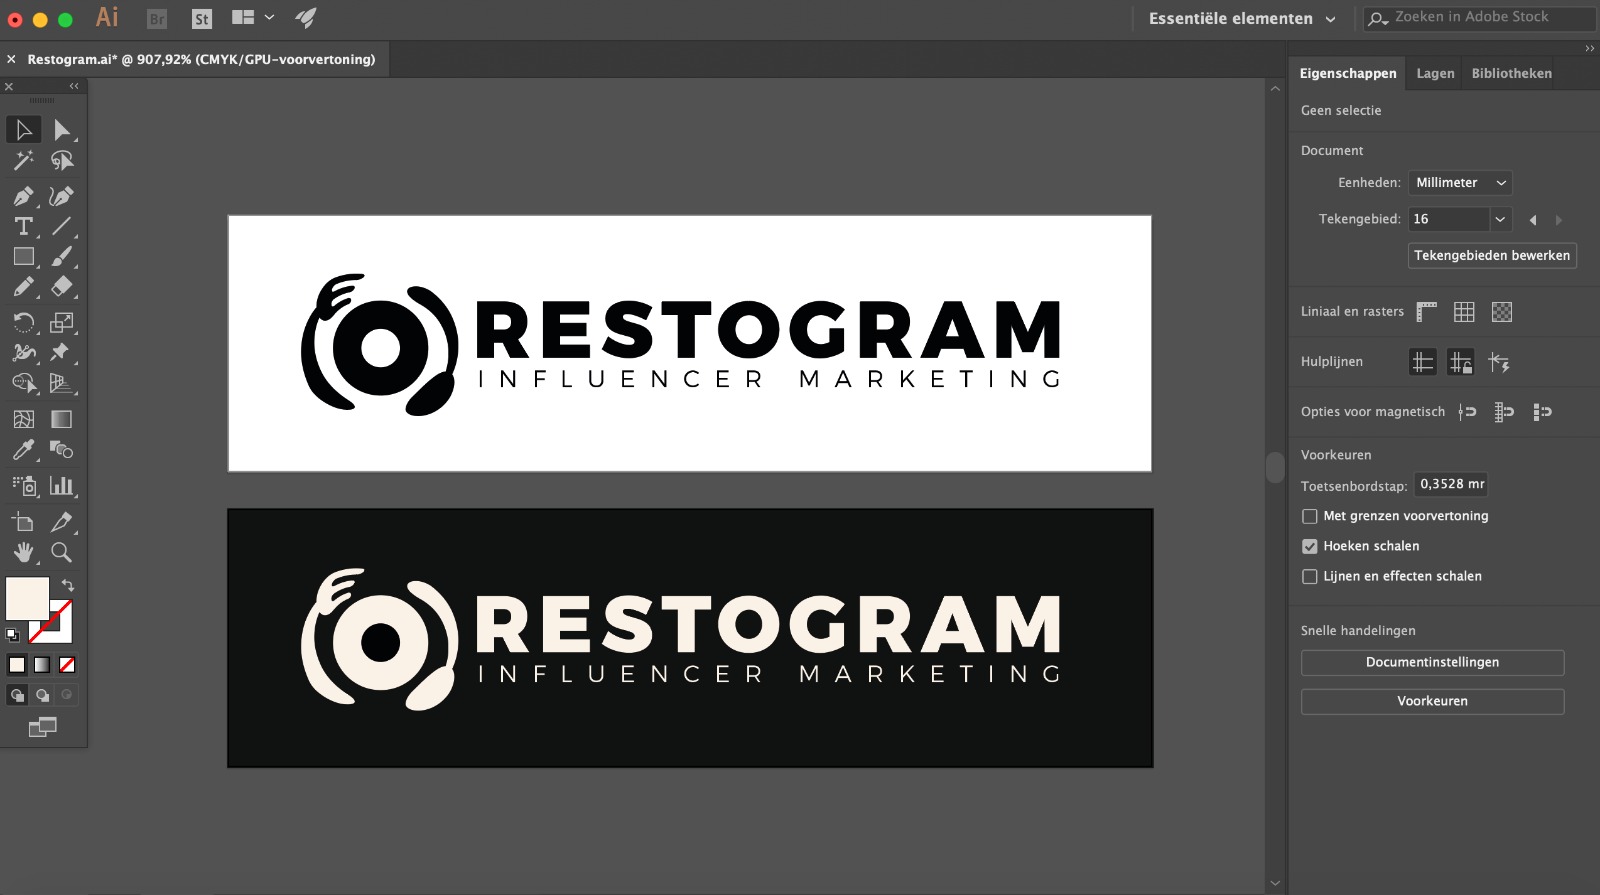This screenshot has height=895, width=1600.
Task: Reset to default fill and stroke
Action: (12, 635)
